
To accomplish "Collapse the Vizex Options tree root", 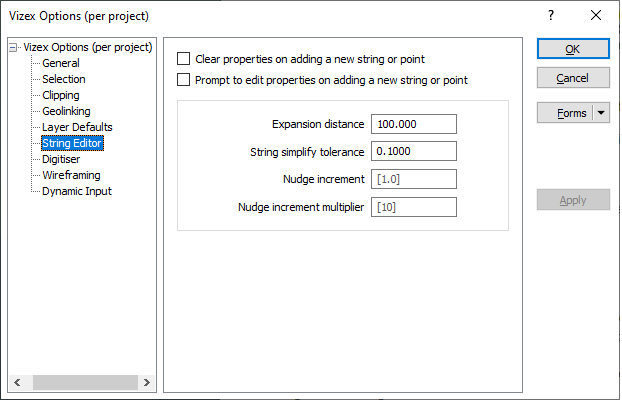I will click(13, 47).
